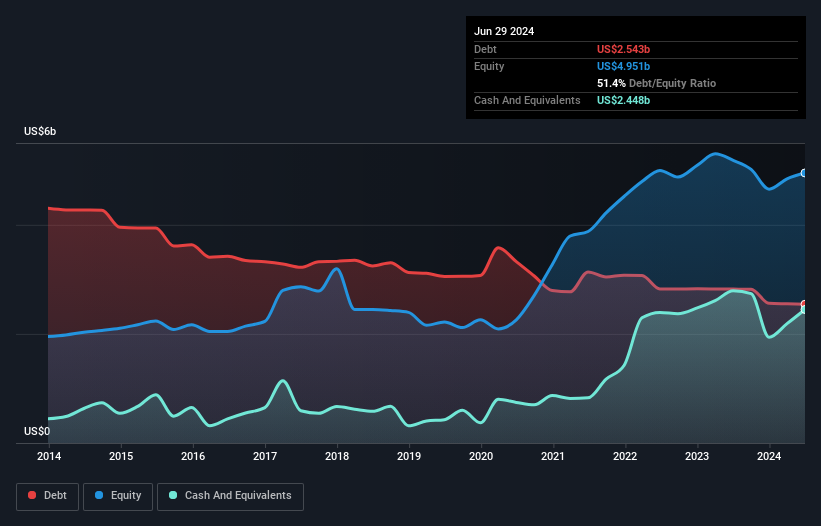
Task: Click the 51.4% Debt/Equity Ratio text
Action: point(656,83)
